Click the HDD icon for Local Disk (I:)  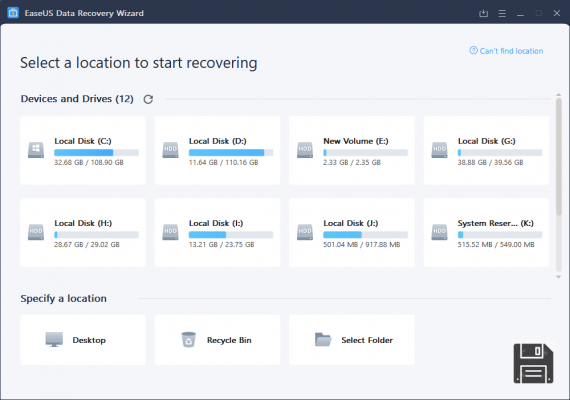170,232
